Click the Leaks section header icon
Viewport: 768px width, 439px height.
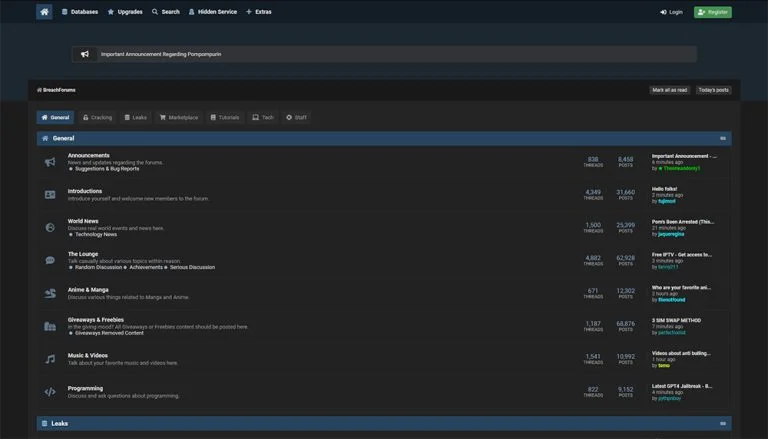pos(45,424)
